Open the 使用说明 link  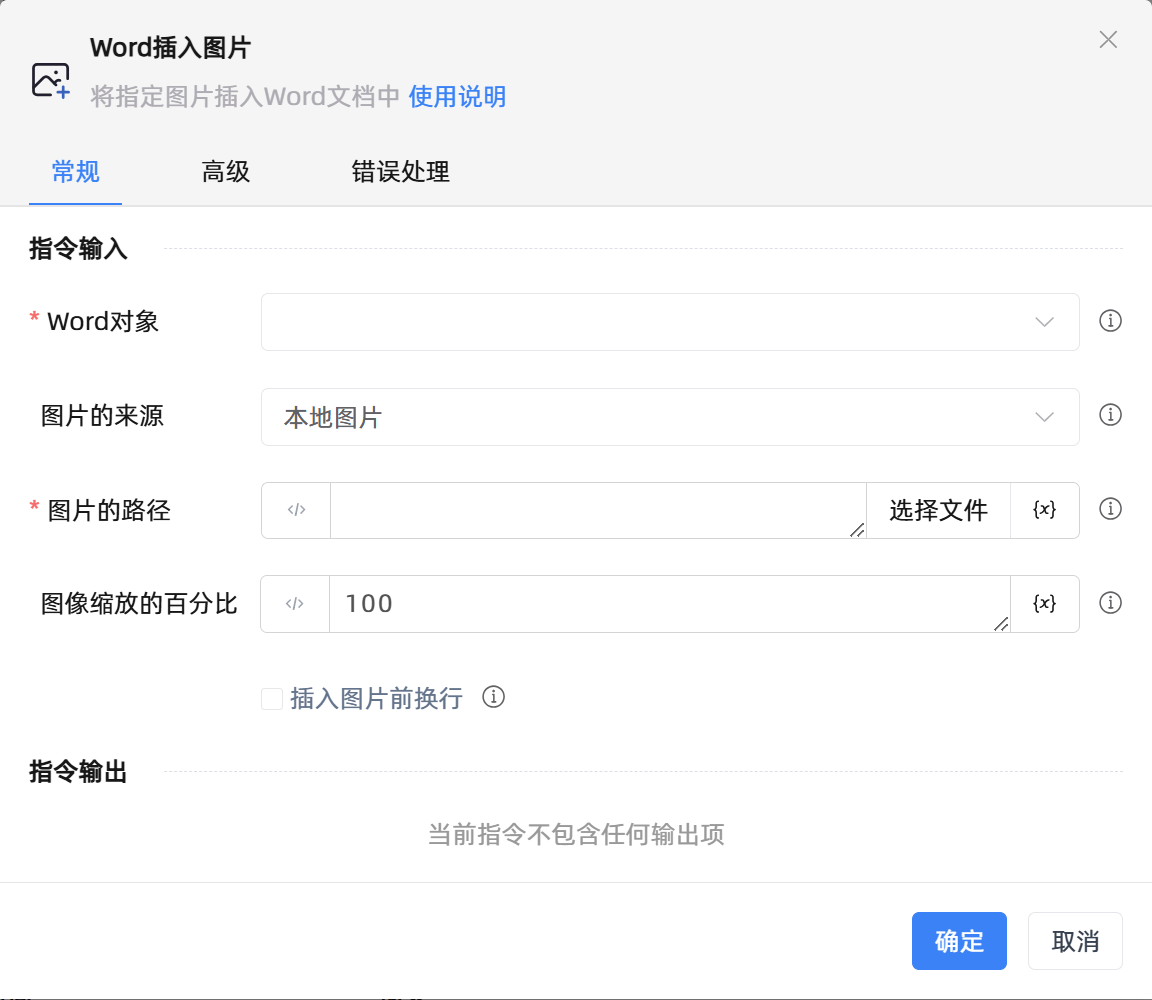pos(457,96)
